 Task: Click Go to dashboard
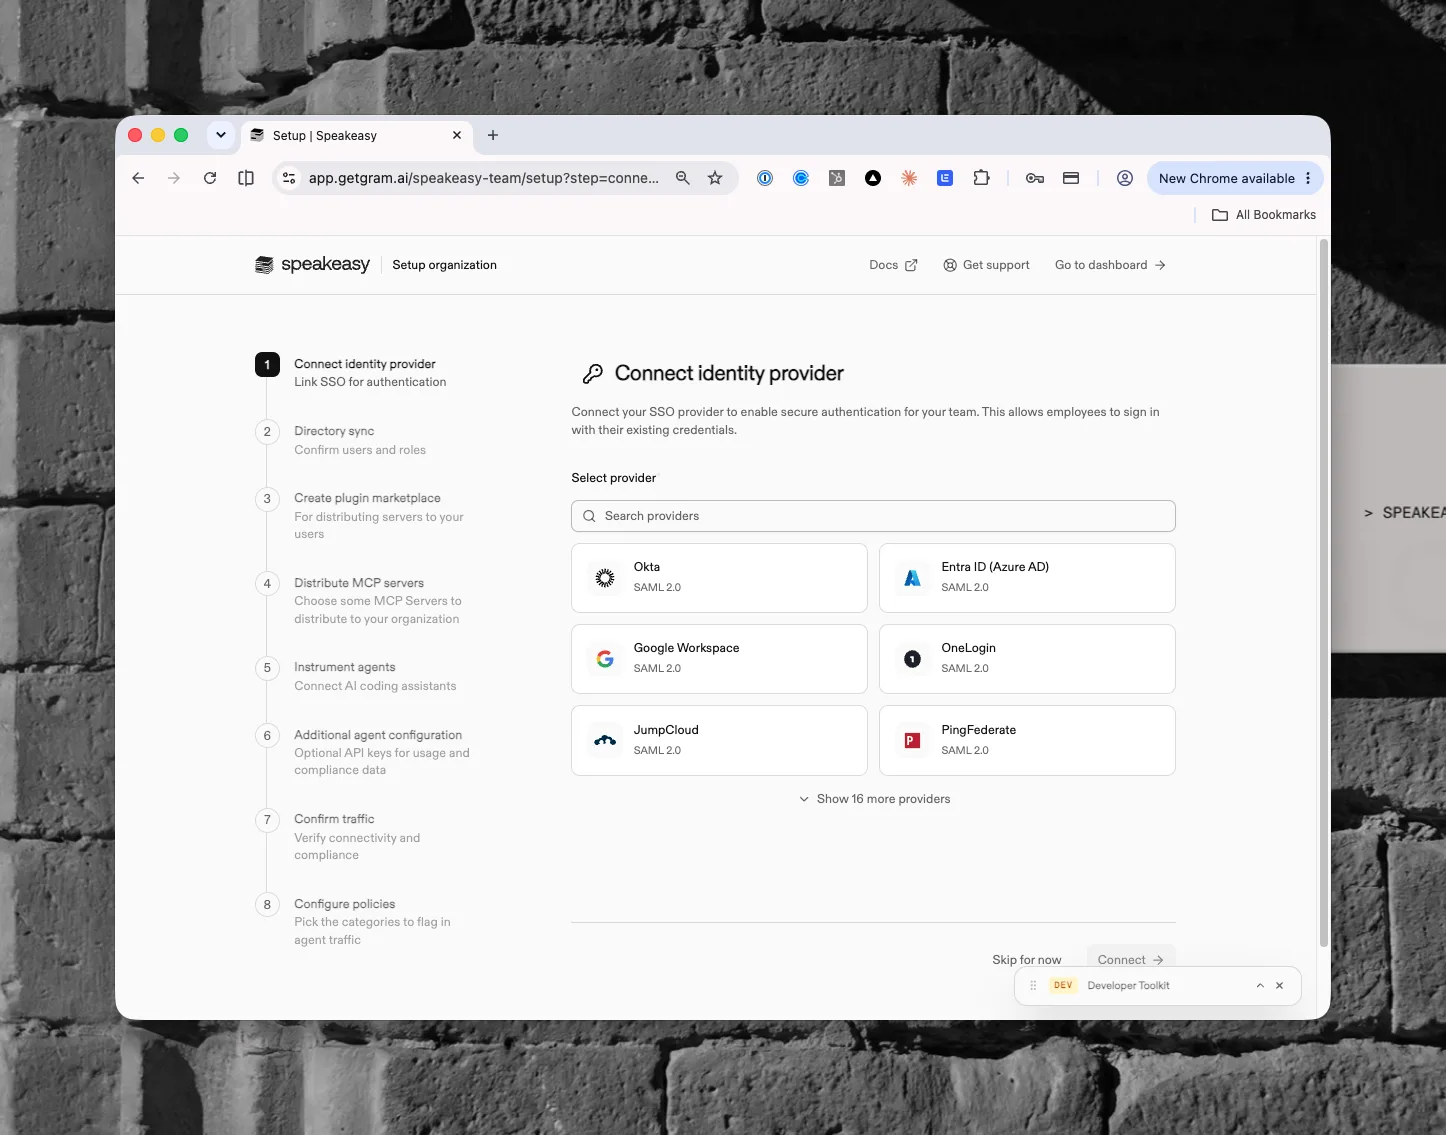[1110, 265]
